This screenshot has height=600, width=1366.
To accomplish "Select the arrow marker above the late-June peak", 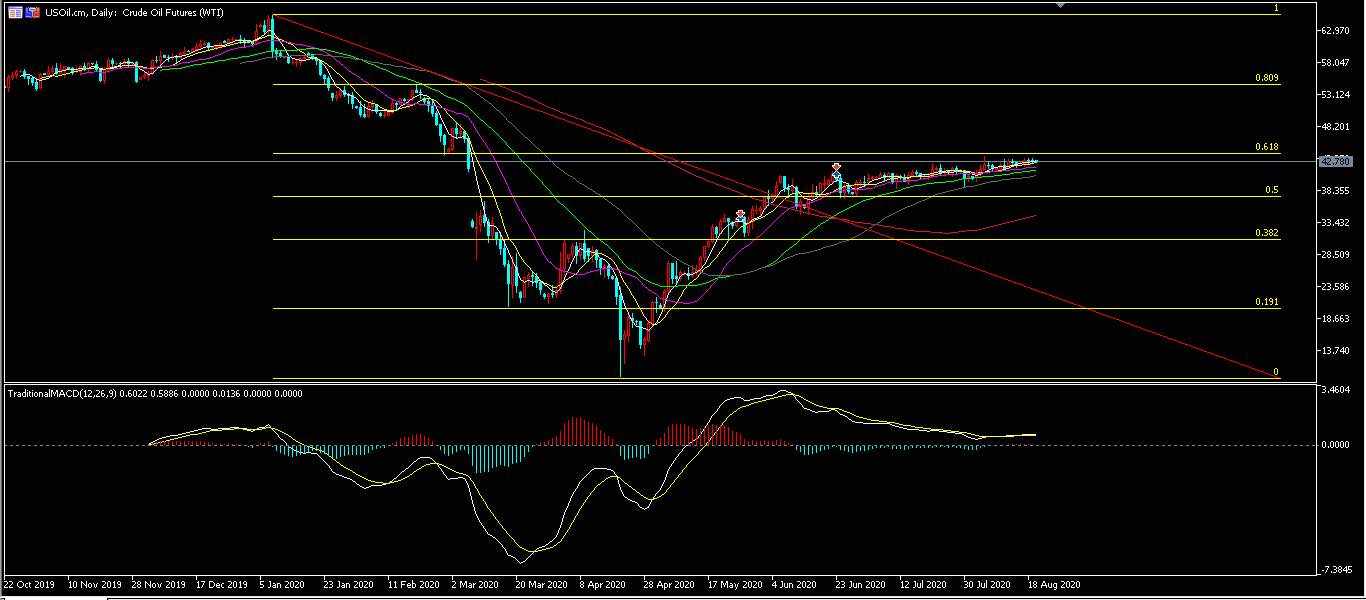I will click(x=836, y=168).
